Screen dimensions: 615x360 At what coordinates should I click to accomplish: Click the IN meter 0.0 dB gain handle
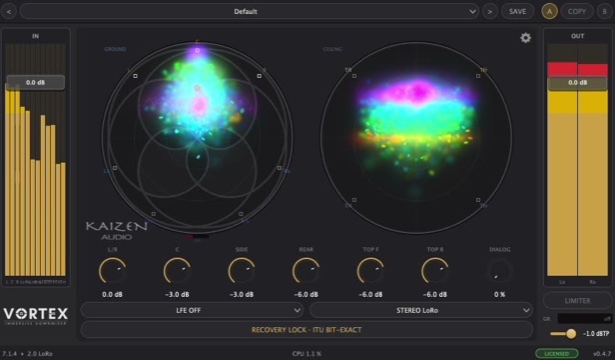[x=35, y=82]
